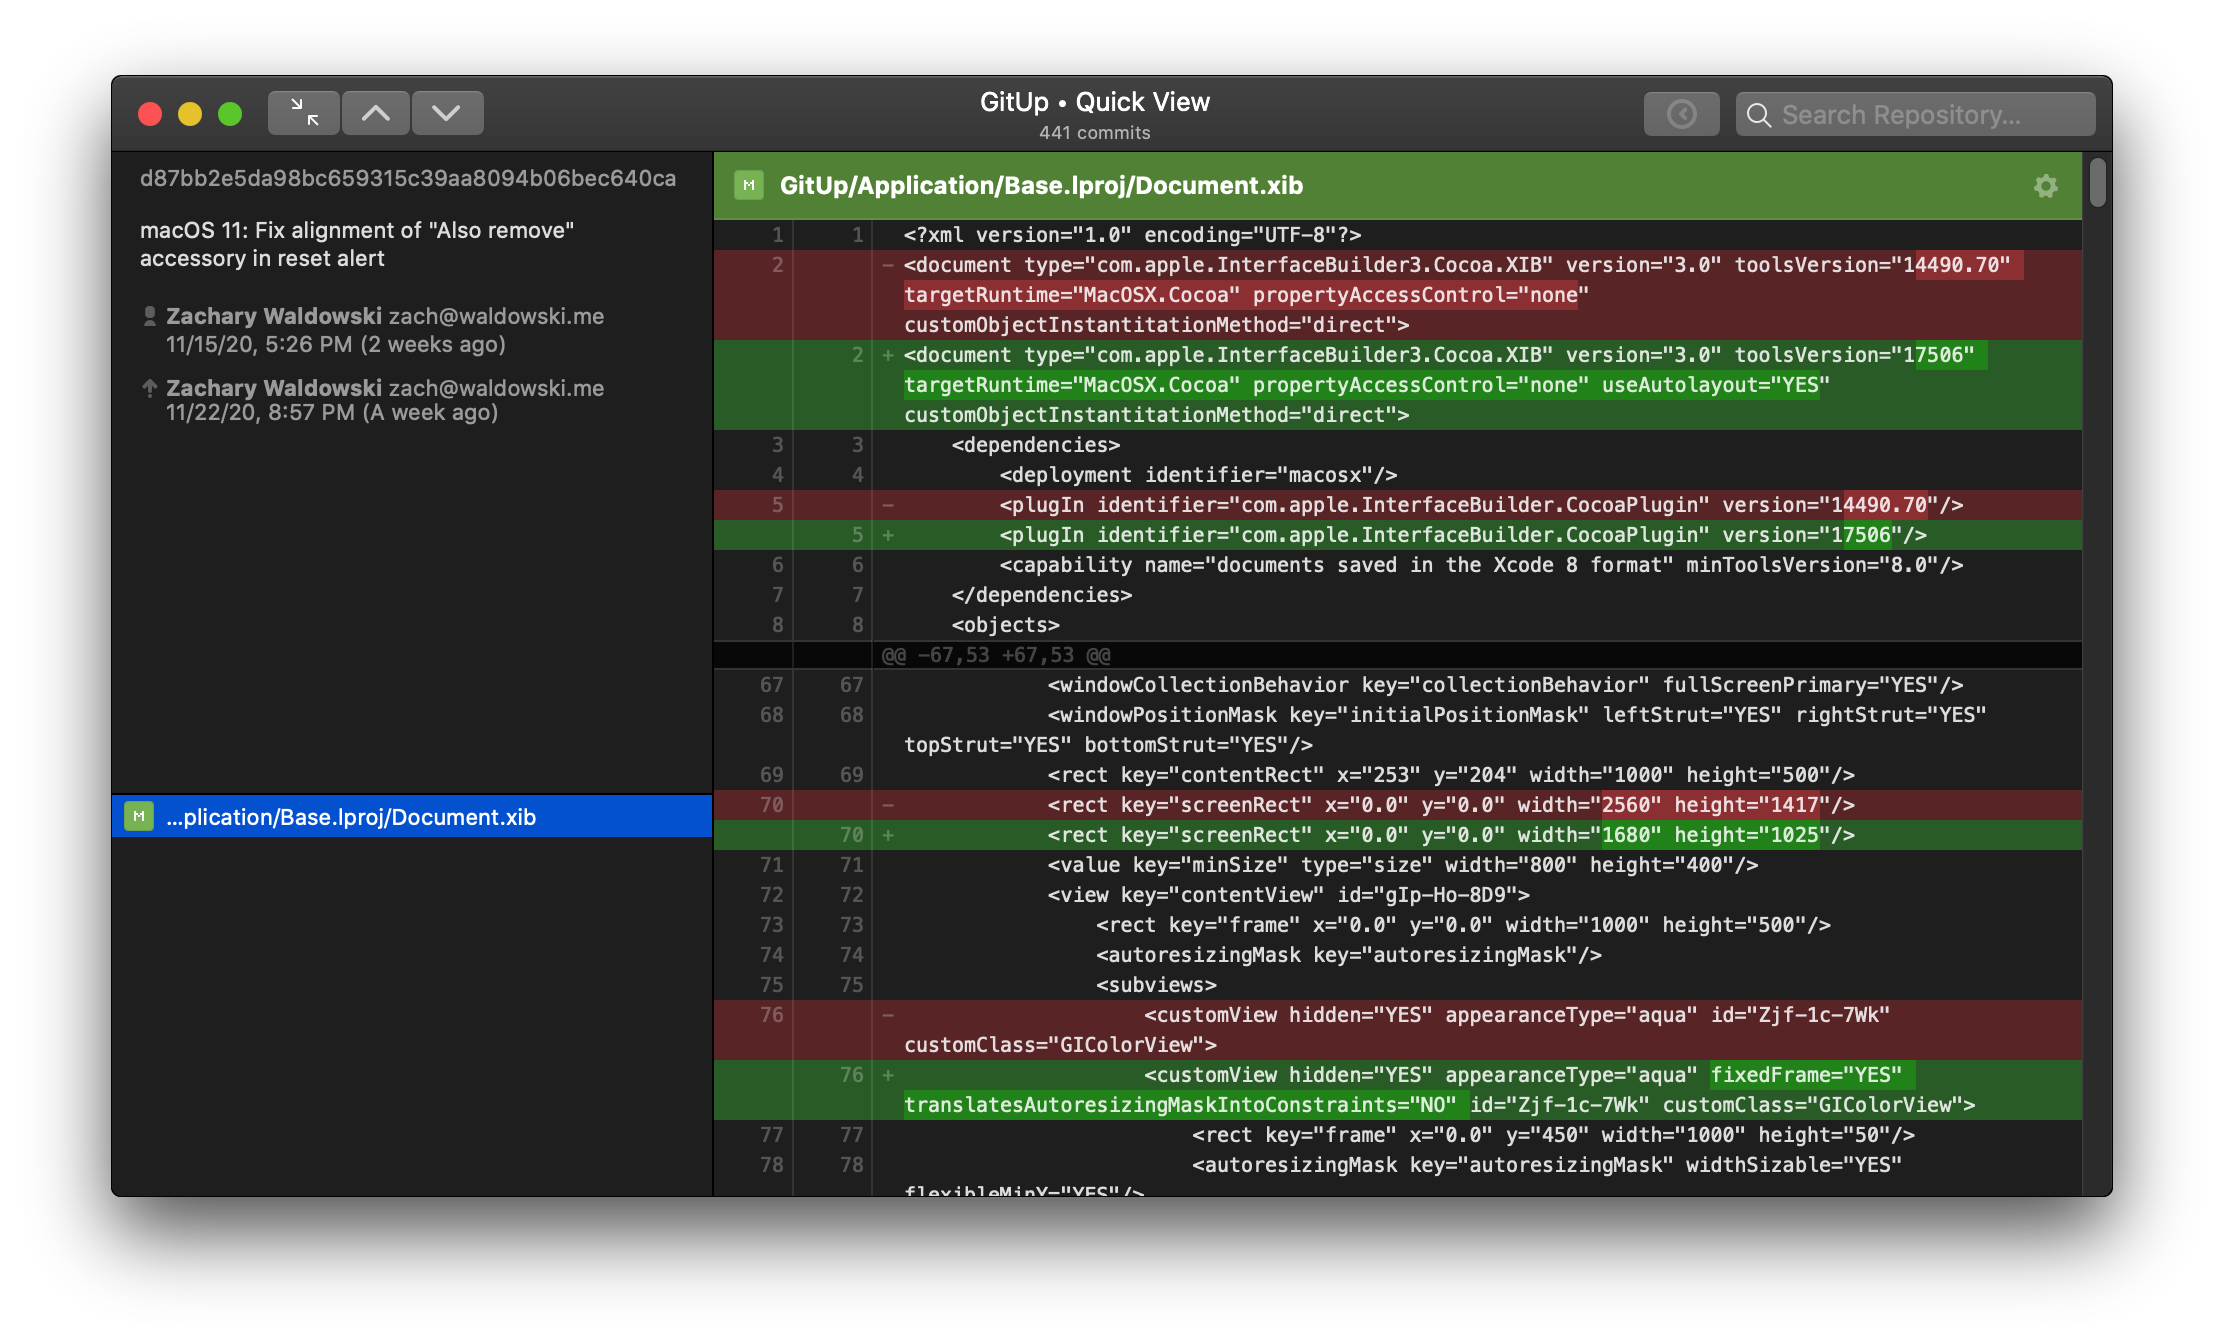2224x1344 pixels.
Task: Click the M badge beside Document.xib in list
Action: tap(139, 817)
